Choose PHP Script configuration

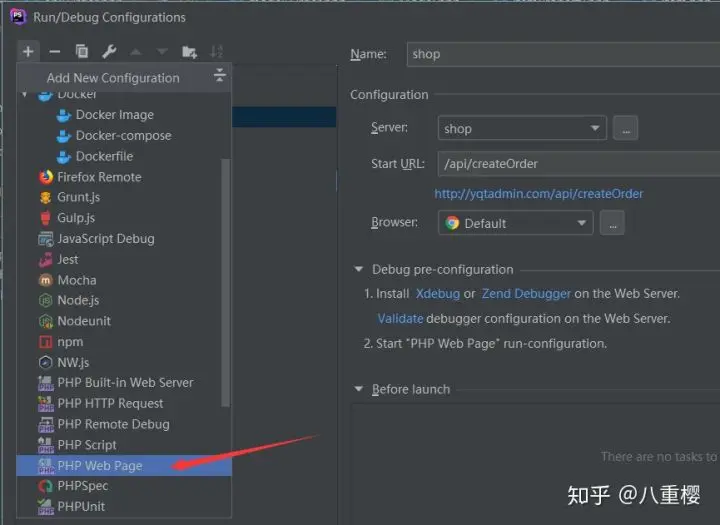coord(124,445)
